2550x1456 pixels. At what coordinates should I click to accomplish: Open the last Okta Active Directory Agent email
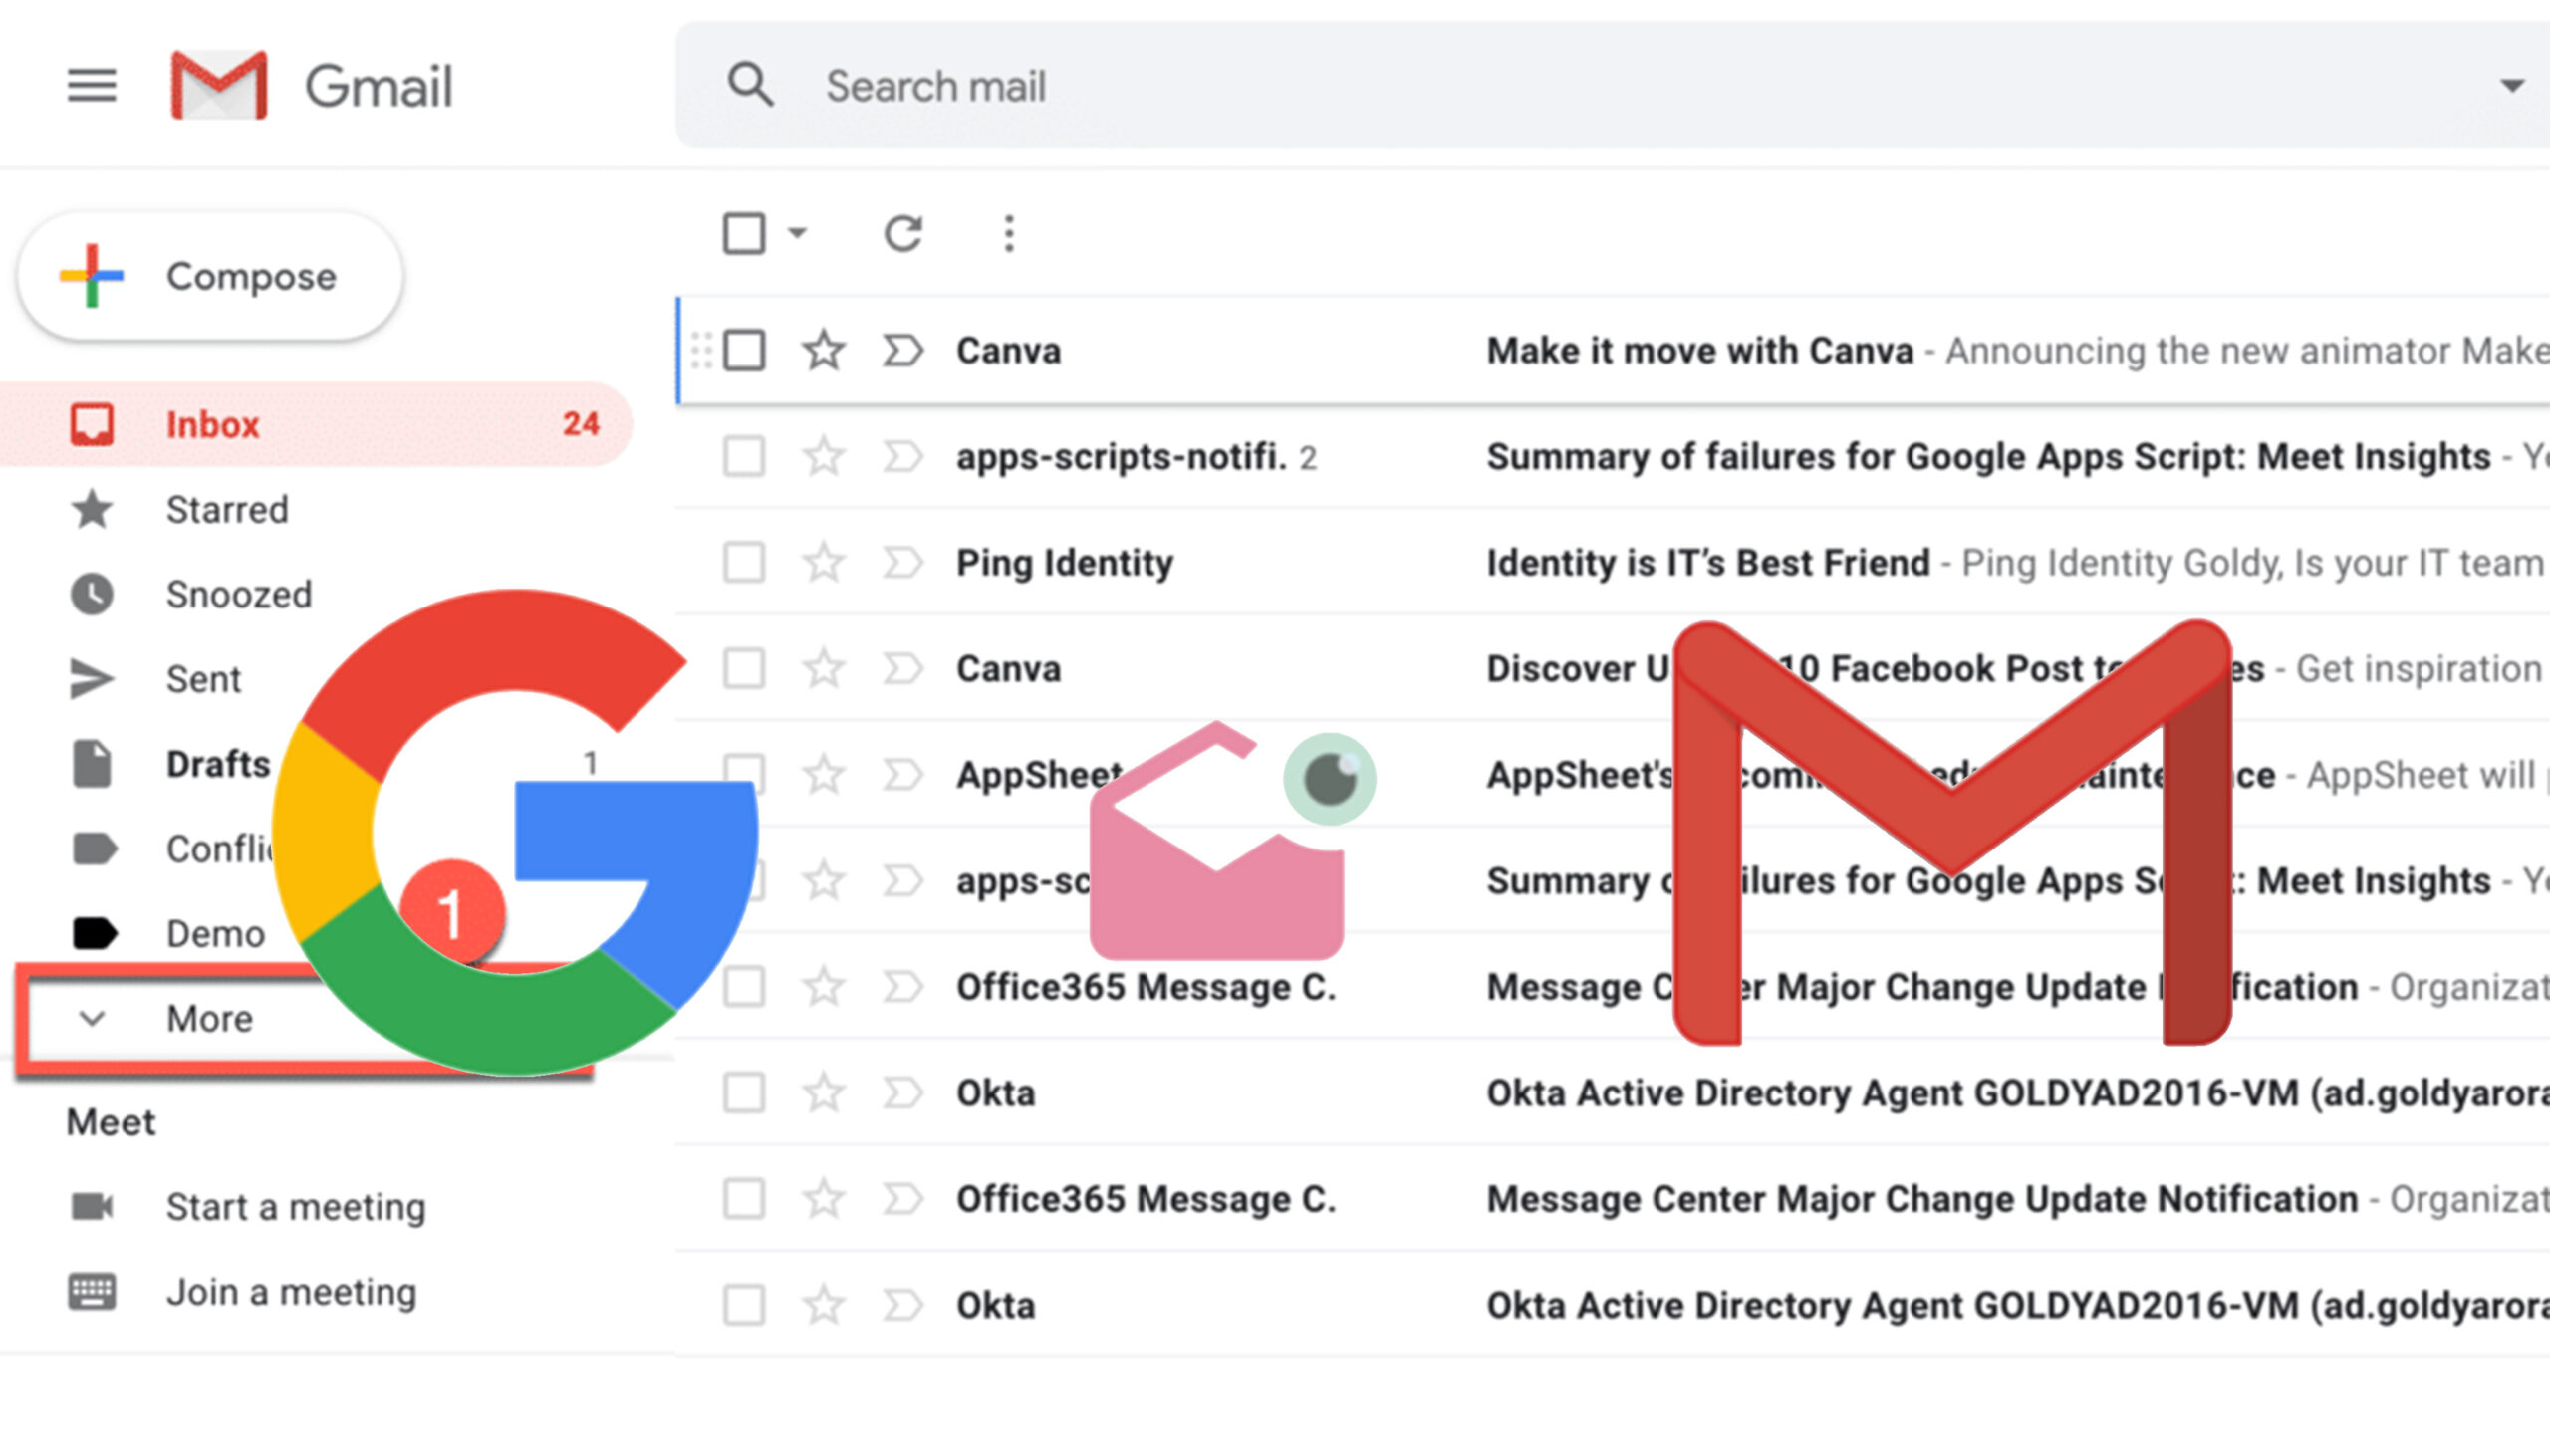[x=1613, y=1305]
